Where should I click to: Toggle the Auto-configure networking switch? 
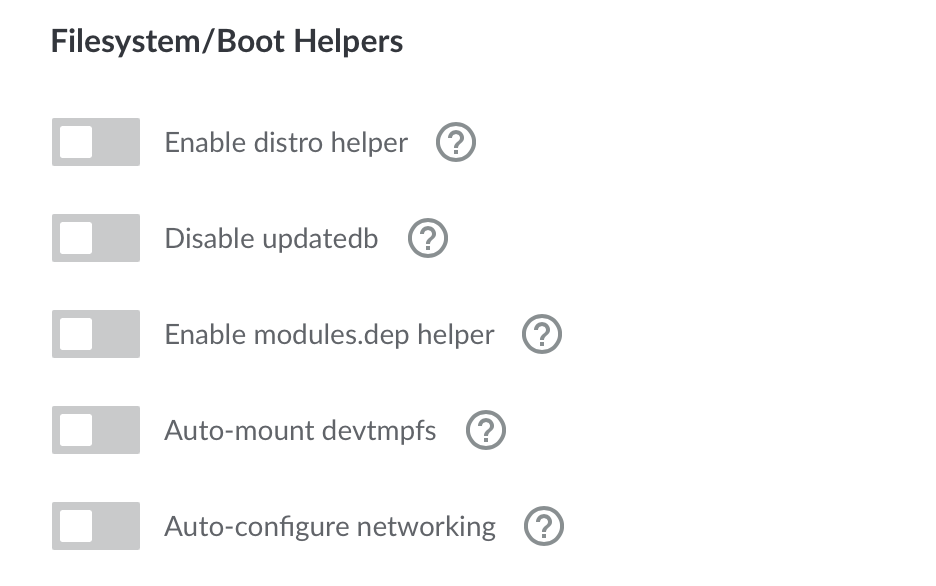[96, 526]
